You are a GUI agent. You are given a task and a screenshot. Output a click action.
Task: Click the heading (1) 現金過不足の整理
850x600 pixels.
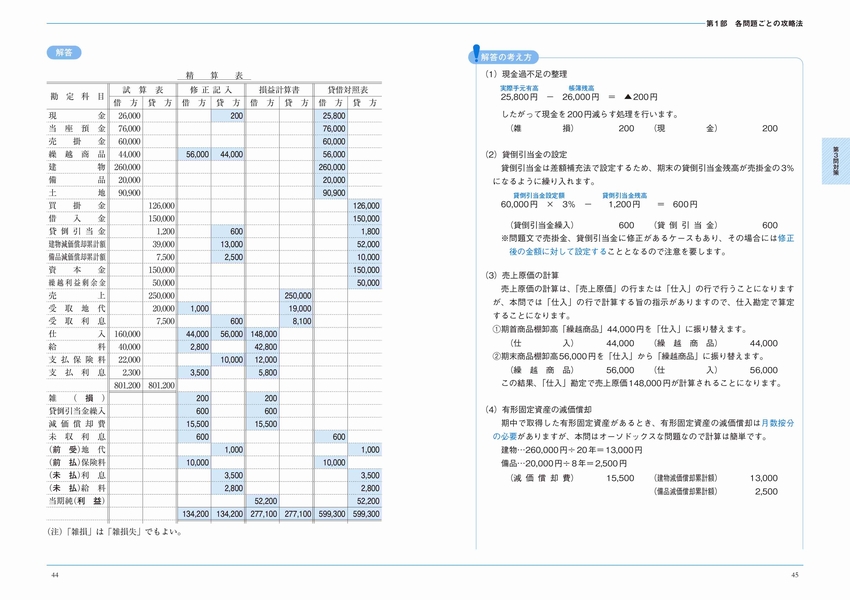coord(526,74)
